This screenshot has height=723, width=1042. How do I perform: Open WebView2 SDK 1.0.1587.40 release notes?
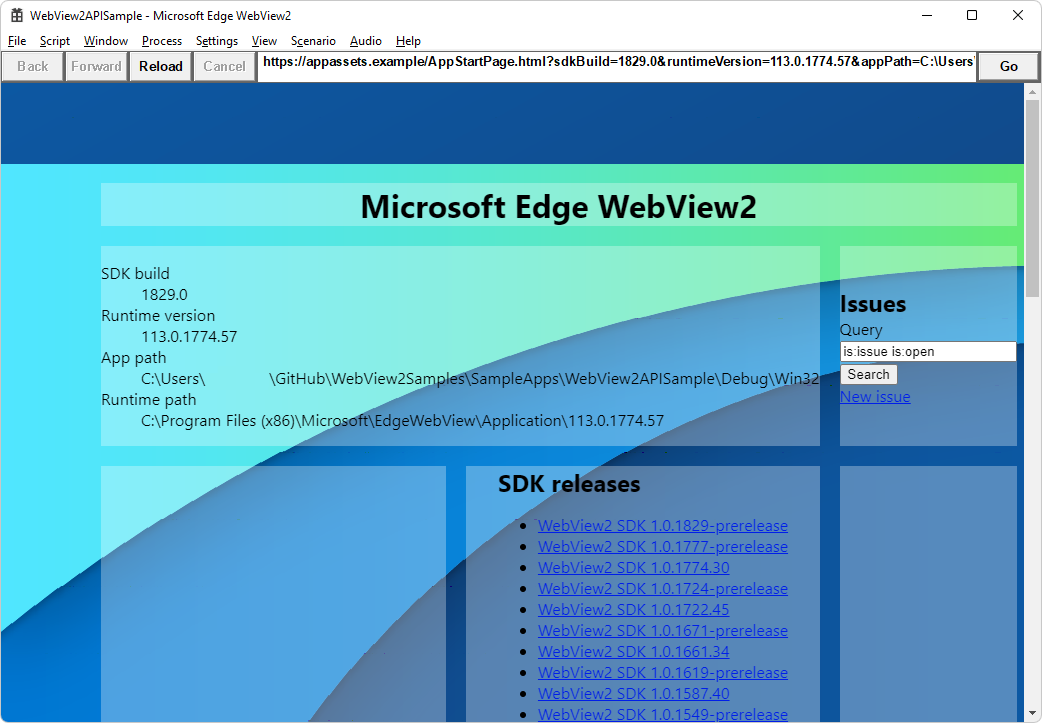coord(633,693)
